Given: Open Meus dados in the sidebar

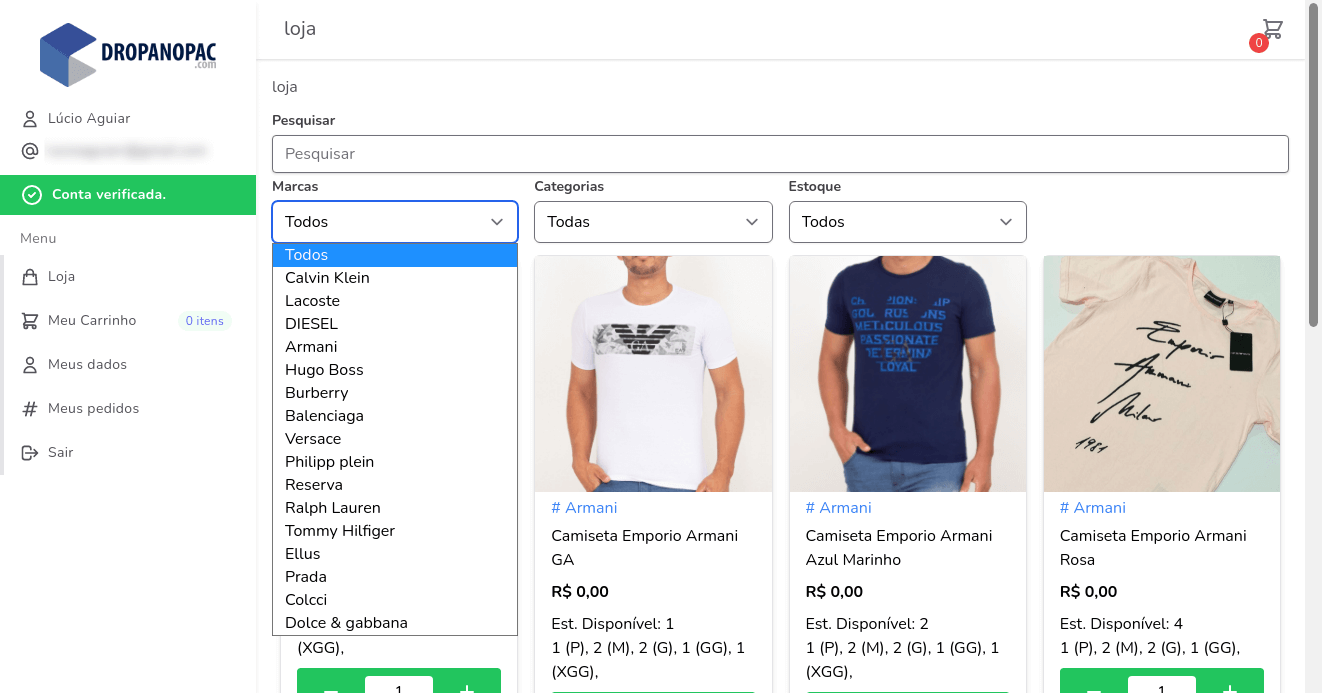Looking at the screenshot, I should 87,365.
